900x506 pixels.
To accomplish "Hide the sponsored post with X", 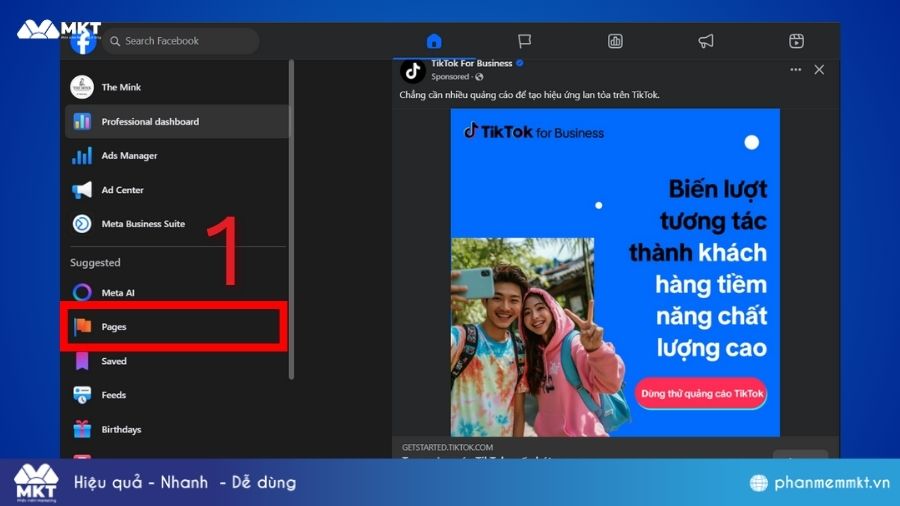I will (x=819, y=69).
